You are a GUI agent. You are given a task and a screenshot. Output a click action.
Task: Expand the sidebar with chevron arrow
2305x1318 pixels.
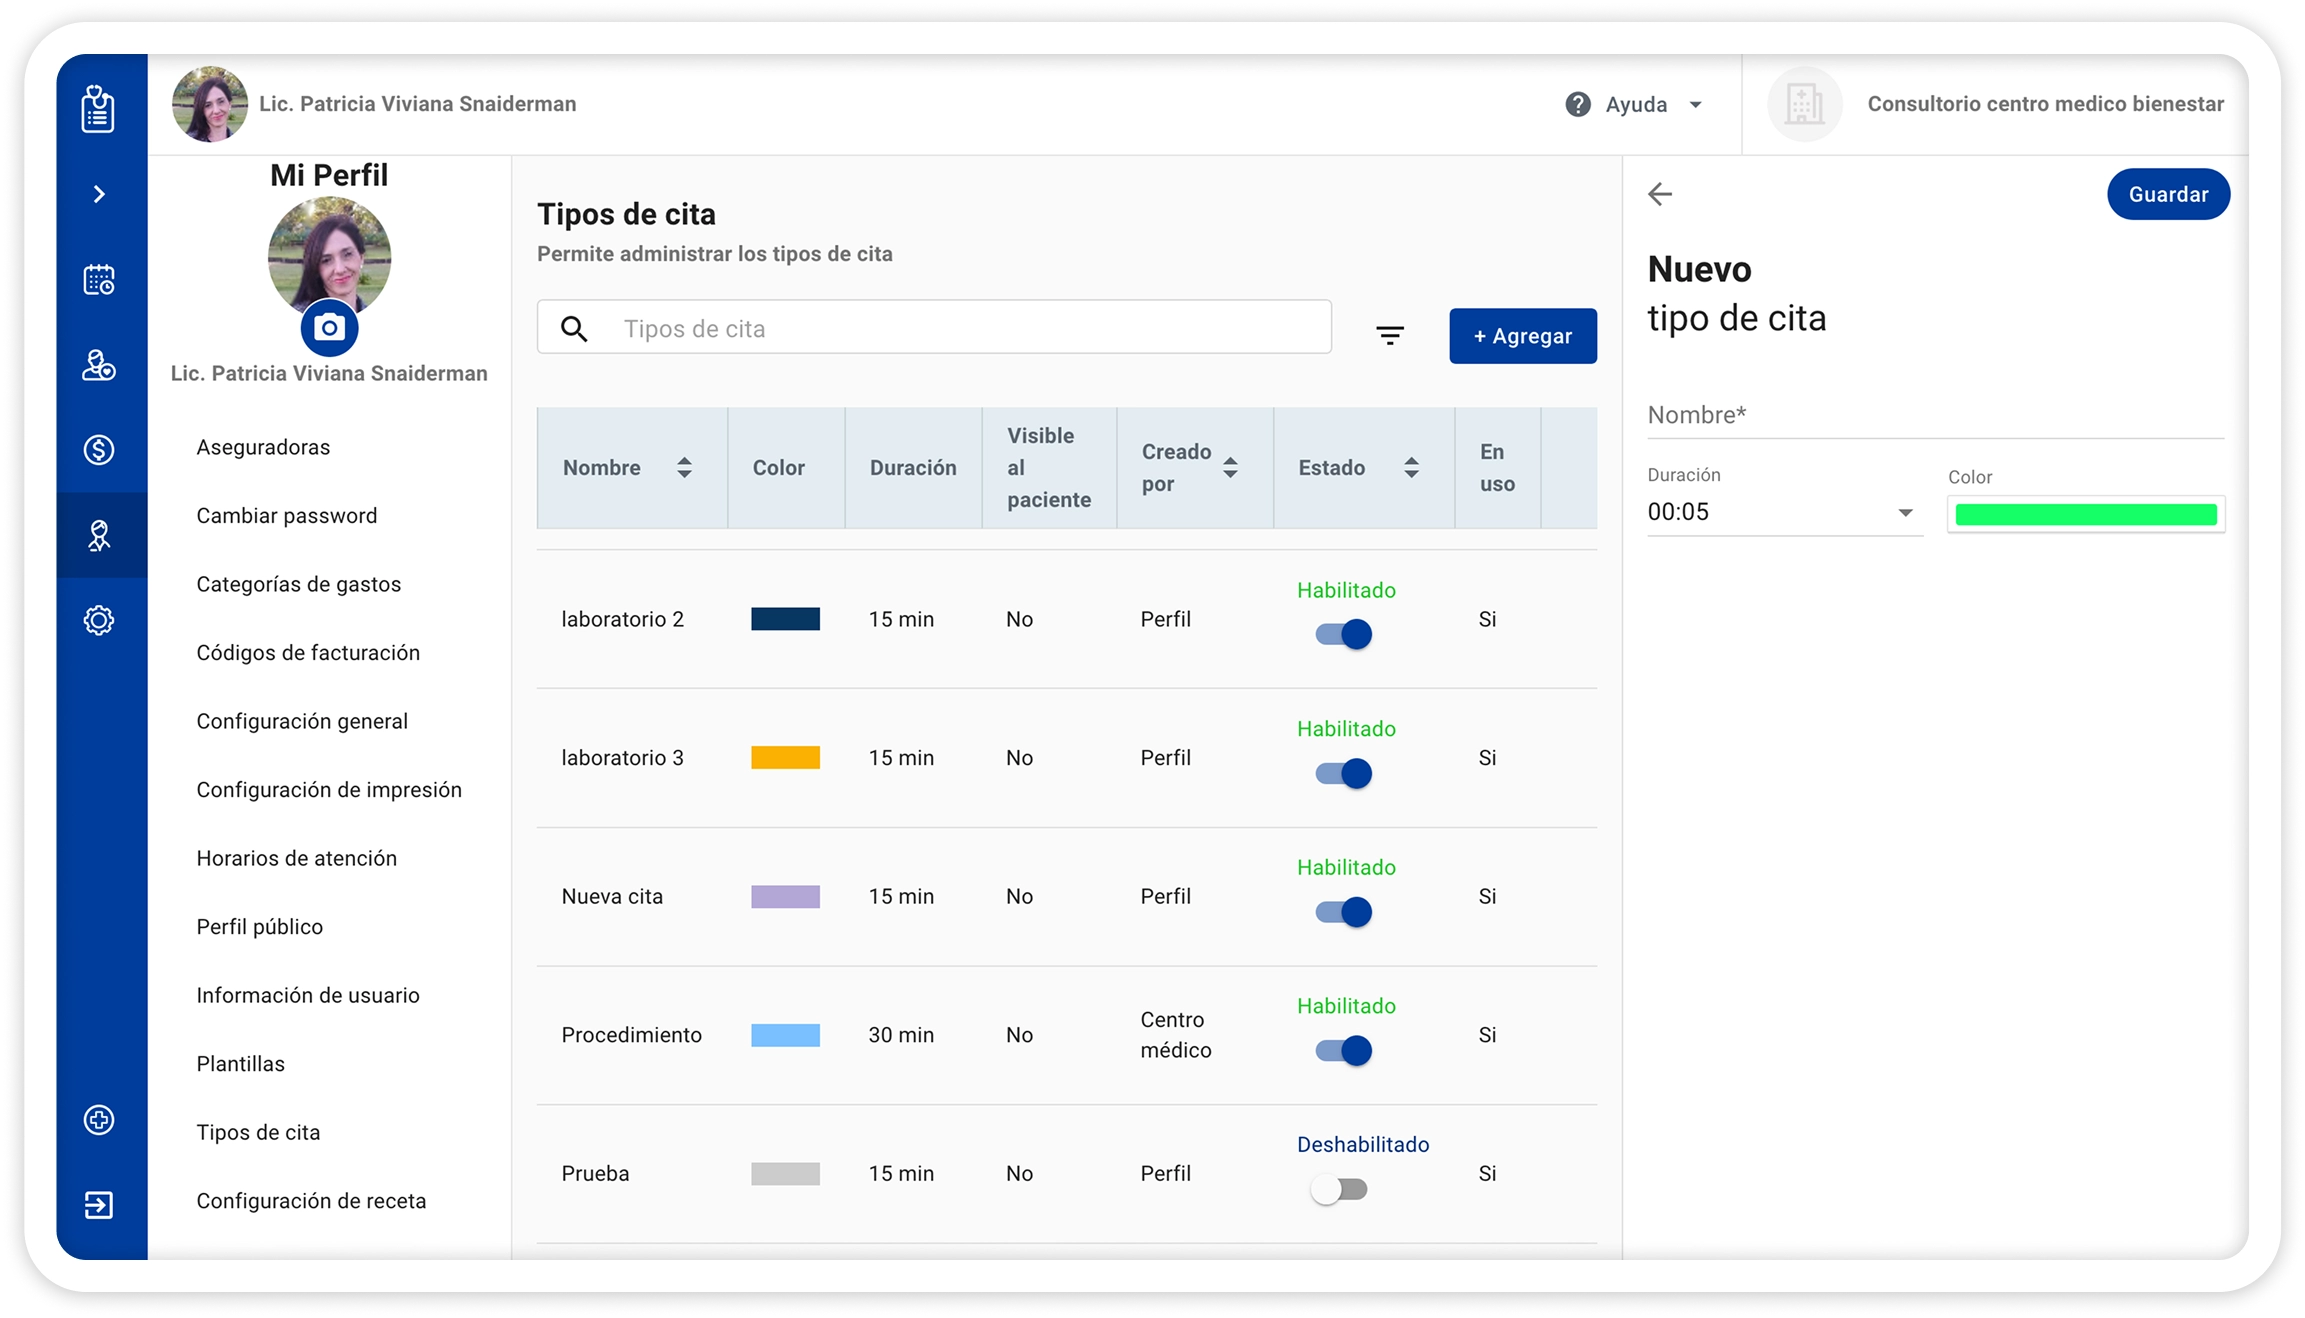click(x=98, y=194)
